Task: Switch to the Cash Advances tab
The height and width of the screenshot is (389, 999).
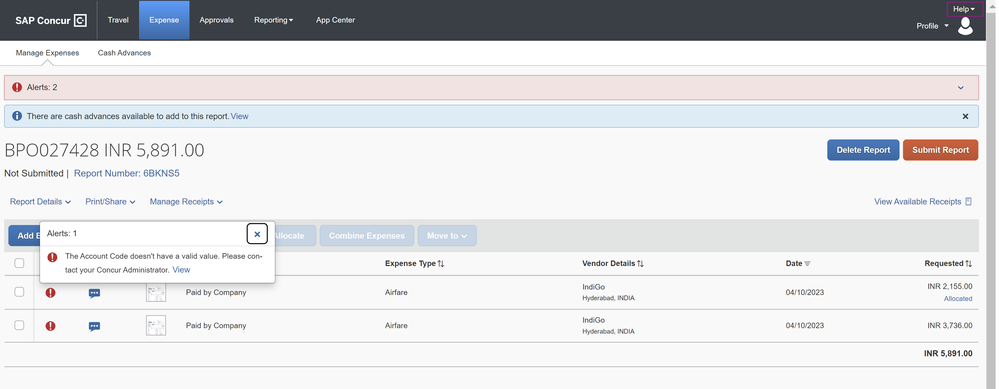Action: click(124, 53)
